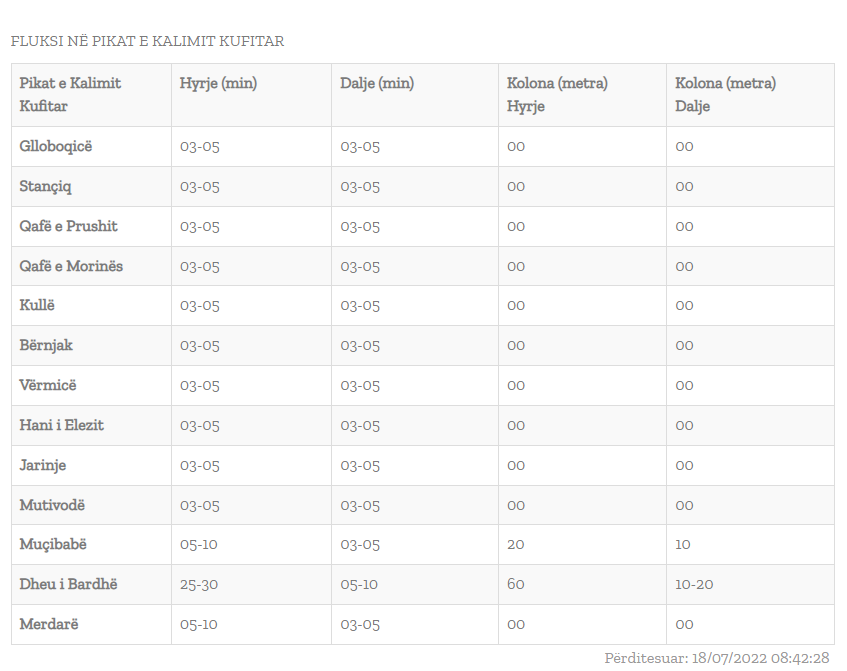Click the Glloboqicë row name
The height and width of the screenshot is (671, 847).
tap(56, 146)
